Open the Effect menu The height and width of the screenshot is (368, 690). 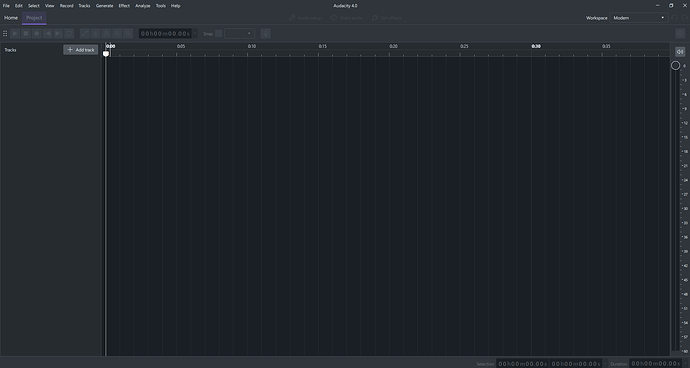click(124, 6)
